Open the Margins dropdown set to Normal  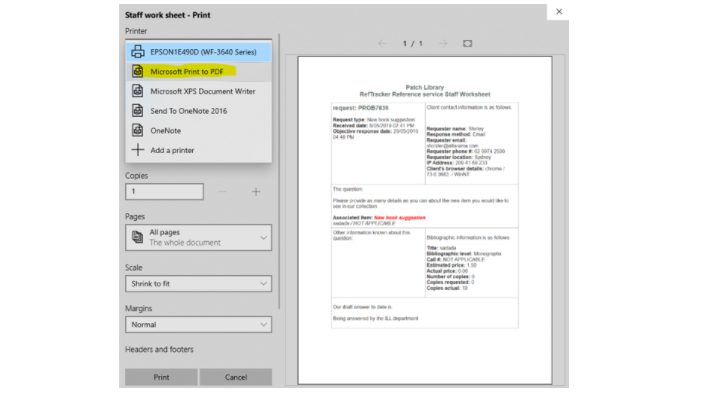[199, 324]
